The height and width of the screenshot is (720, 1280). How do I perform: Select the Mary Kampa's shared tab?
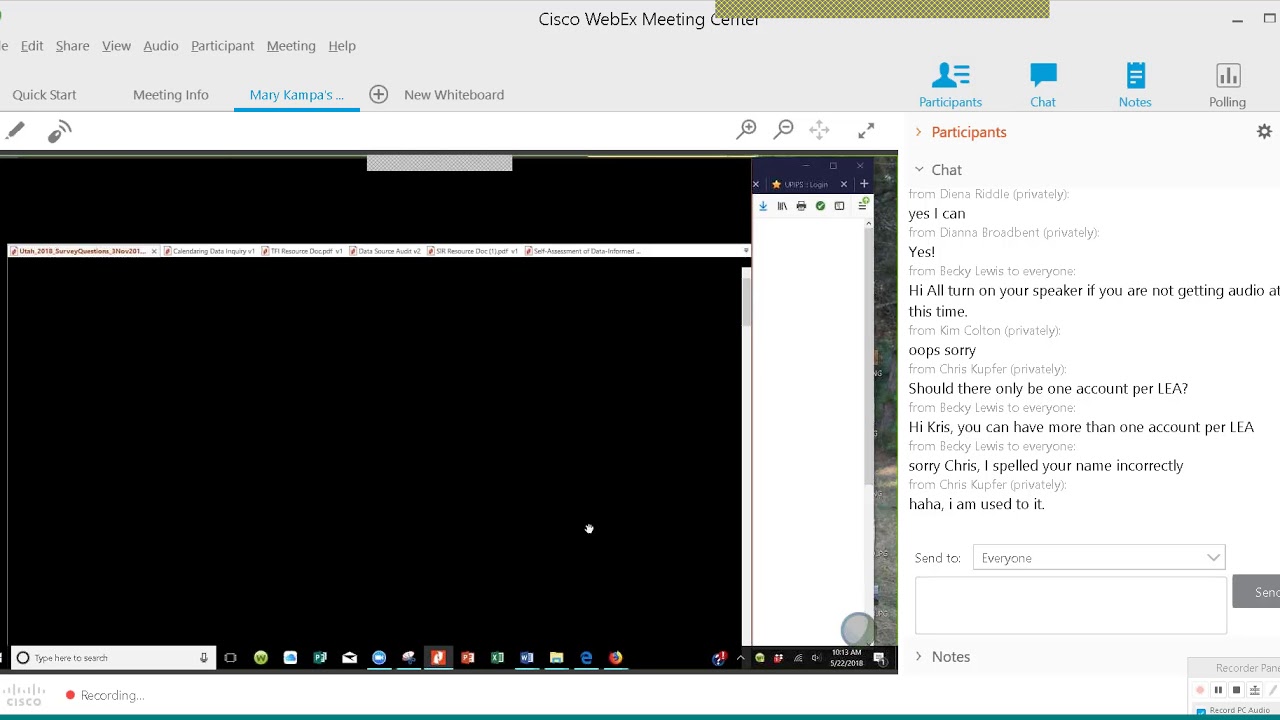296,95
